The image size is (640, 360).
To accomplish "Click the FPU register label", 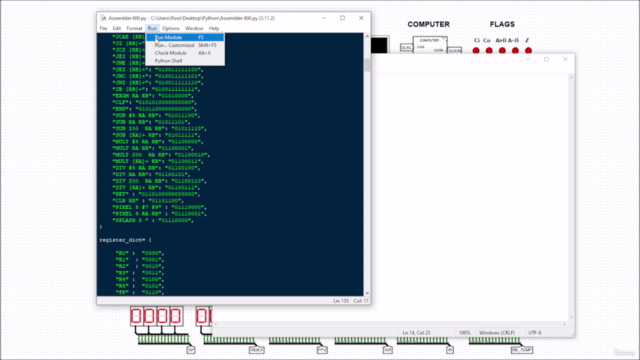I will pyautogui.click(x=322, y=350).
